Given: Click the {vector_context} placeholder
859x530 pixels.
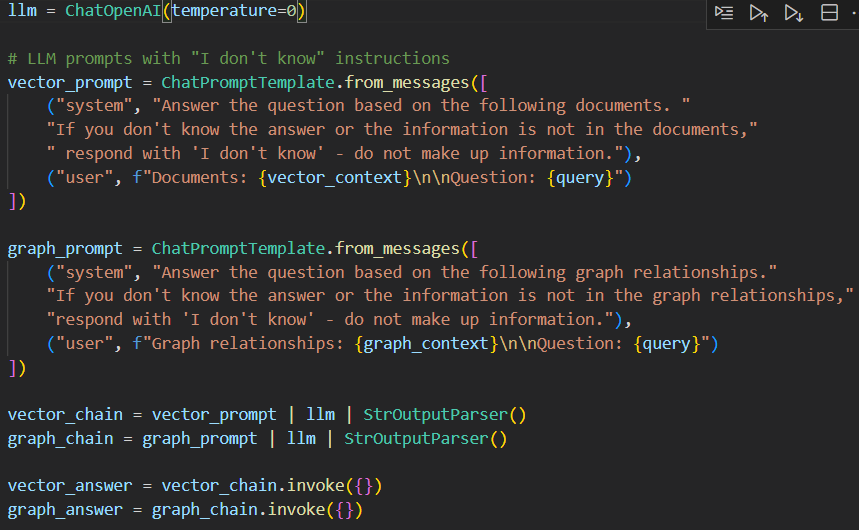Looking at the screenshot, I should click(335, 178).
